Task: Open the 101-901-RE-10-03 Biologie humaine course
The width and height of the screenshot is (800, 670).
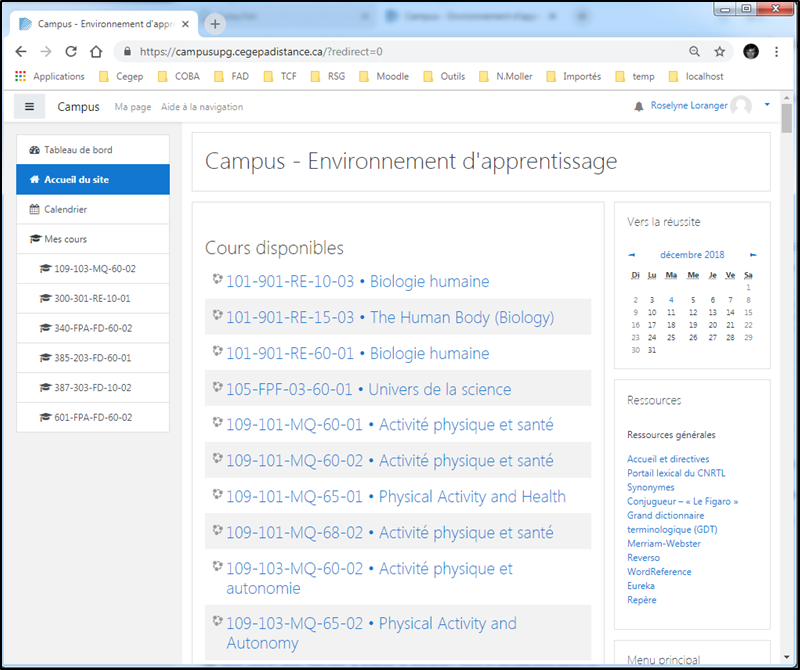Action: pyautogui.click(x=357, y=282)
